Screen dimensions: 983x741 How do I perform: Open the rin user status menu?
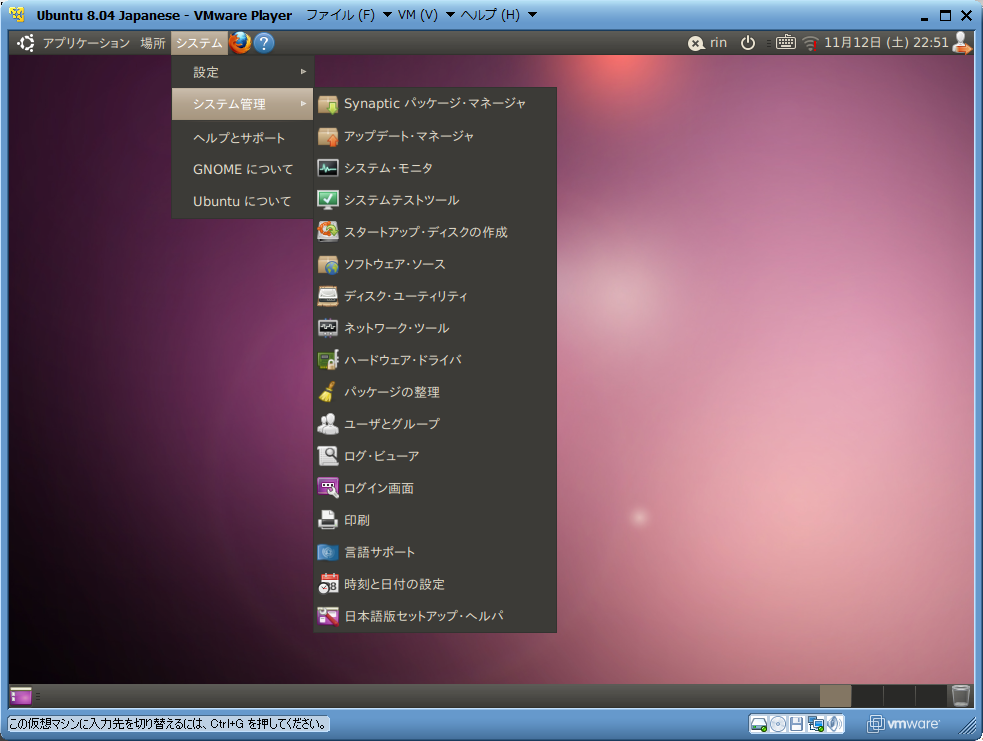(708, 43)
